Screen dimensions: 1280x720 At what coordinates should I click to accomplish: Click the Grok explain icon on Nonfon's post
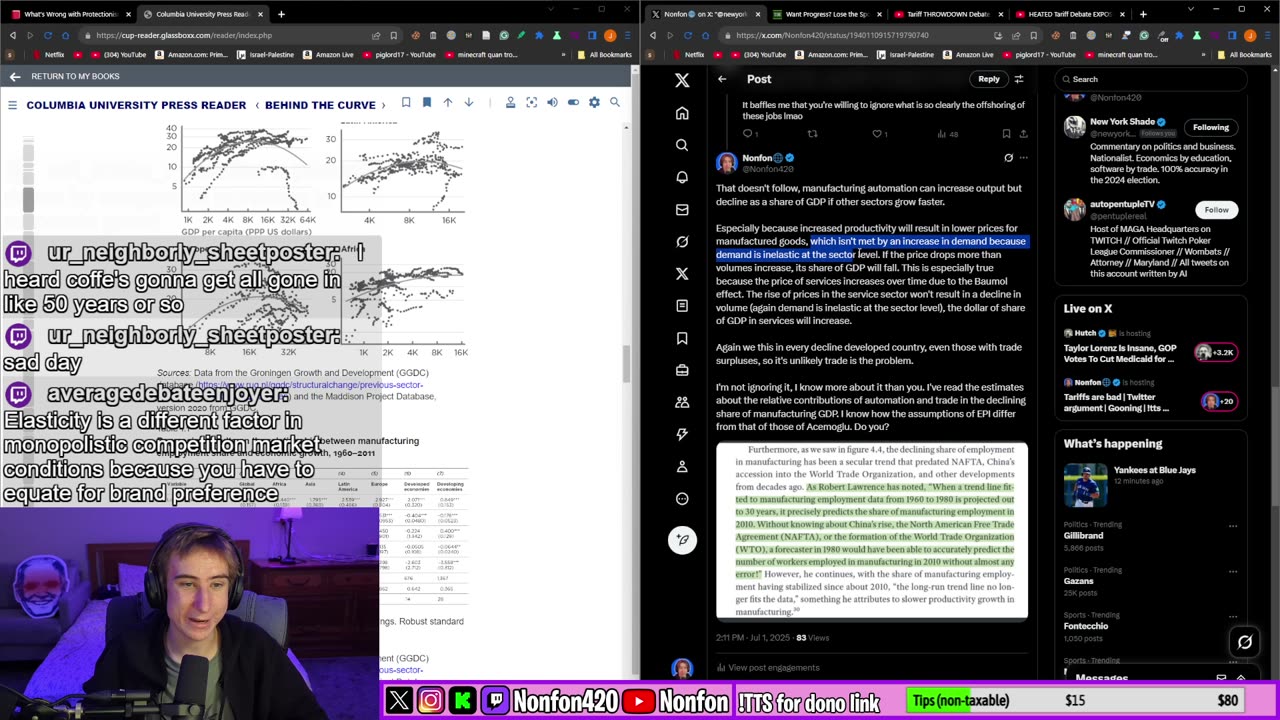[1008, 158]
